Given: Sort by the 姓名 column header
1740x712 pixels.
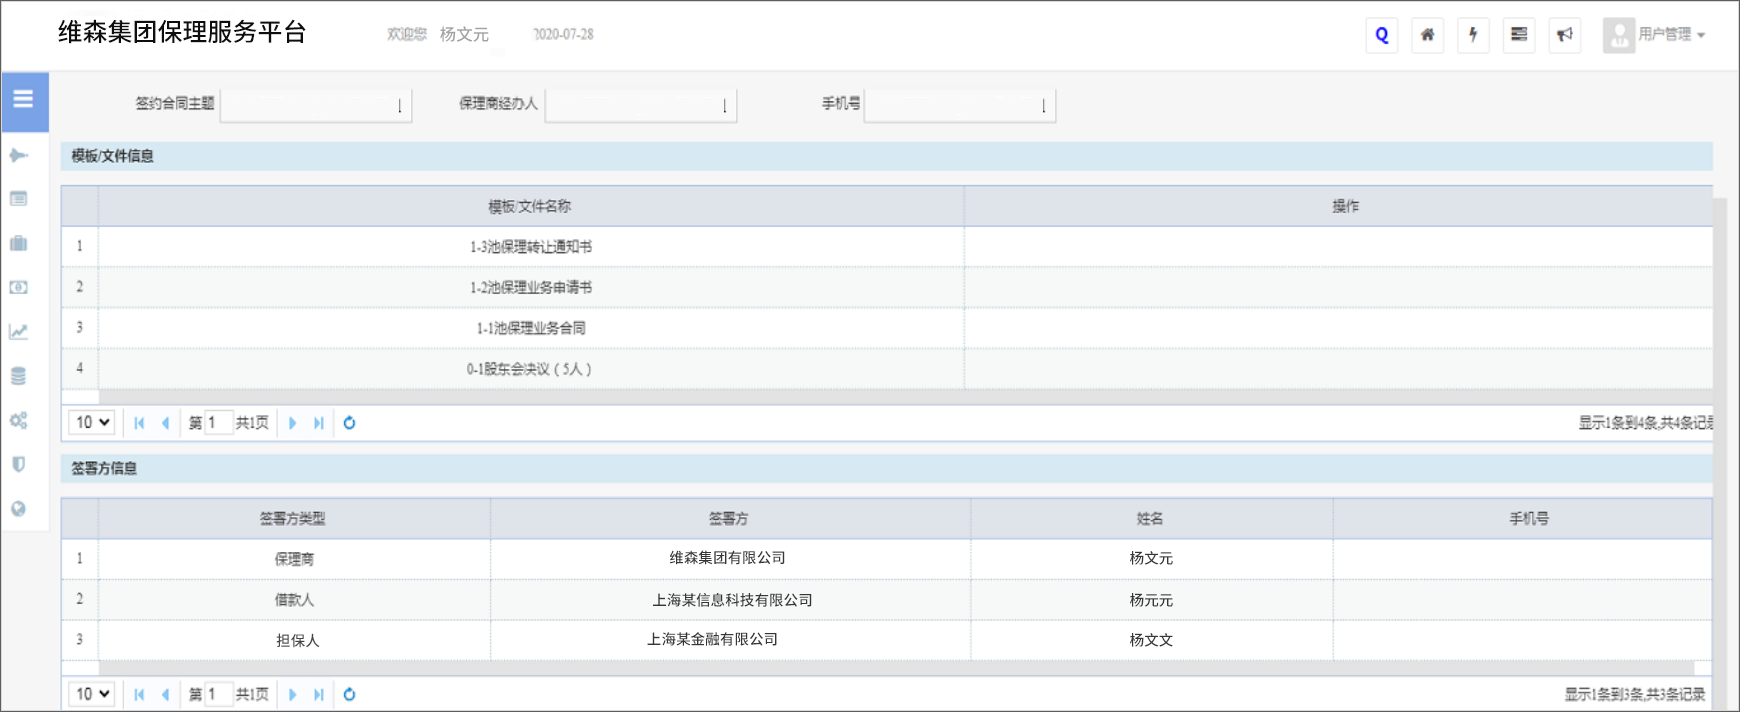Looking at the screenshot, I should click(x=1151, y=518).
